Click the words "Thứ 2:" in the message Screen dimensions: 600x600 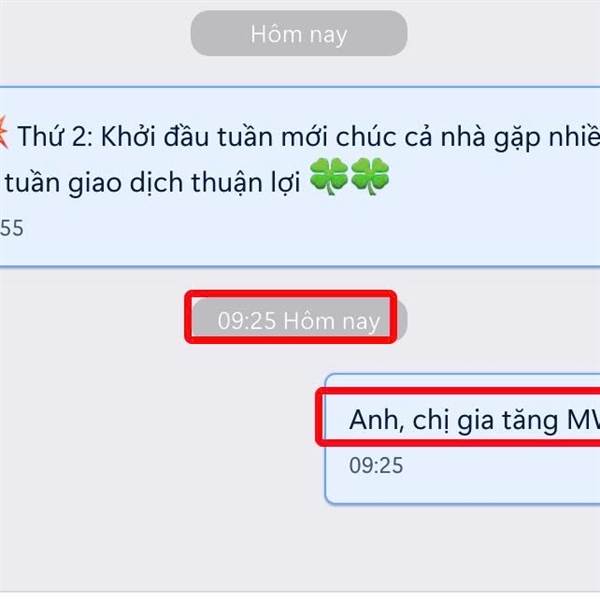[x=55, y=136]
